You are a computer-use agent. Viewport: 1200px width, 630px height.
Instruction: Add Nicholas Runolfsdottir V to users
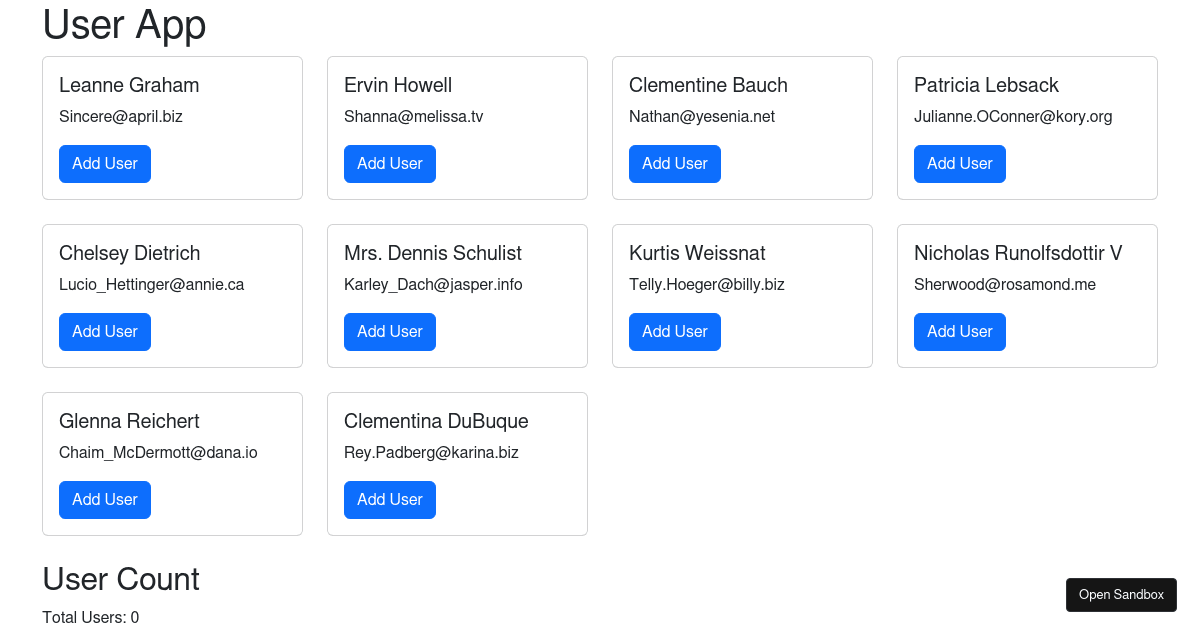coord(960,332)
